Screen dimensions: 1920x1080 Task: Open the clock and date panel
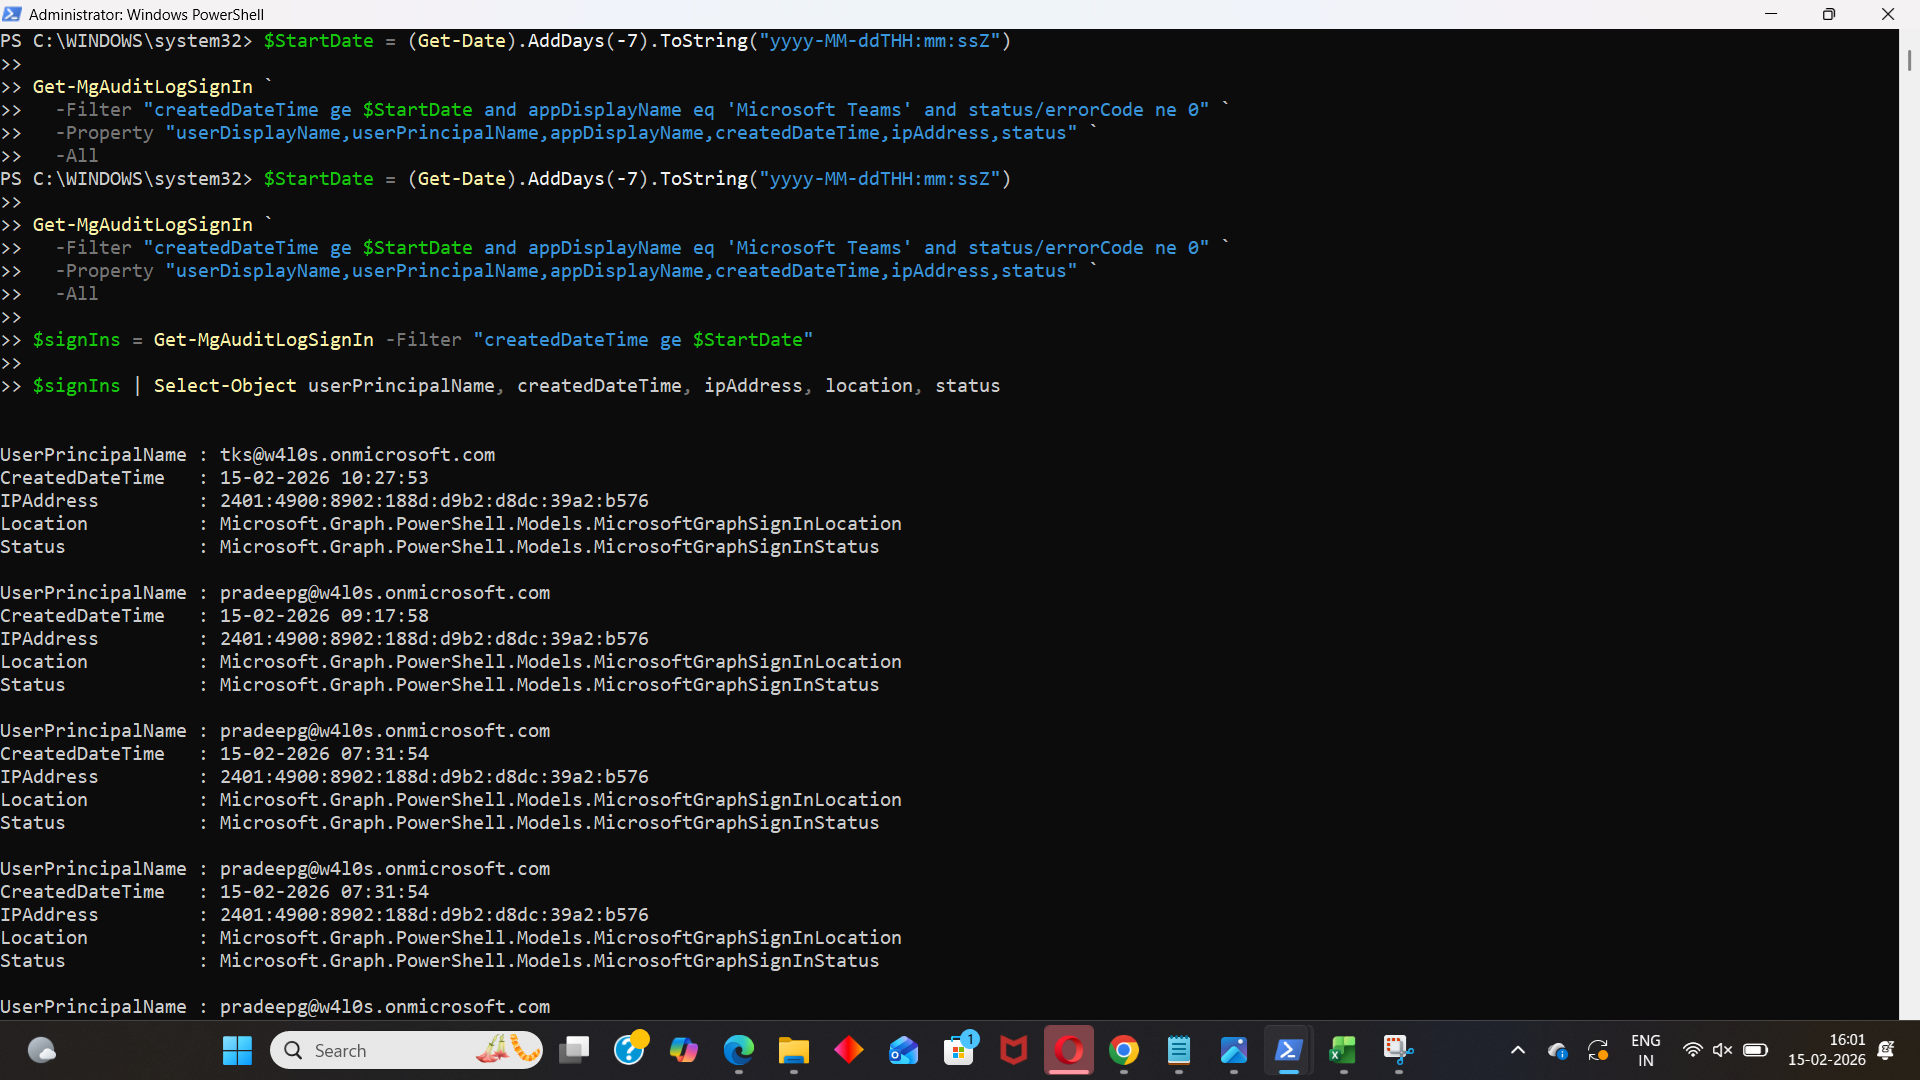pos(1826,1050)
